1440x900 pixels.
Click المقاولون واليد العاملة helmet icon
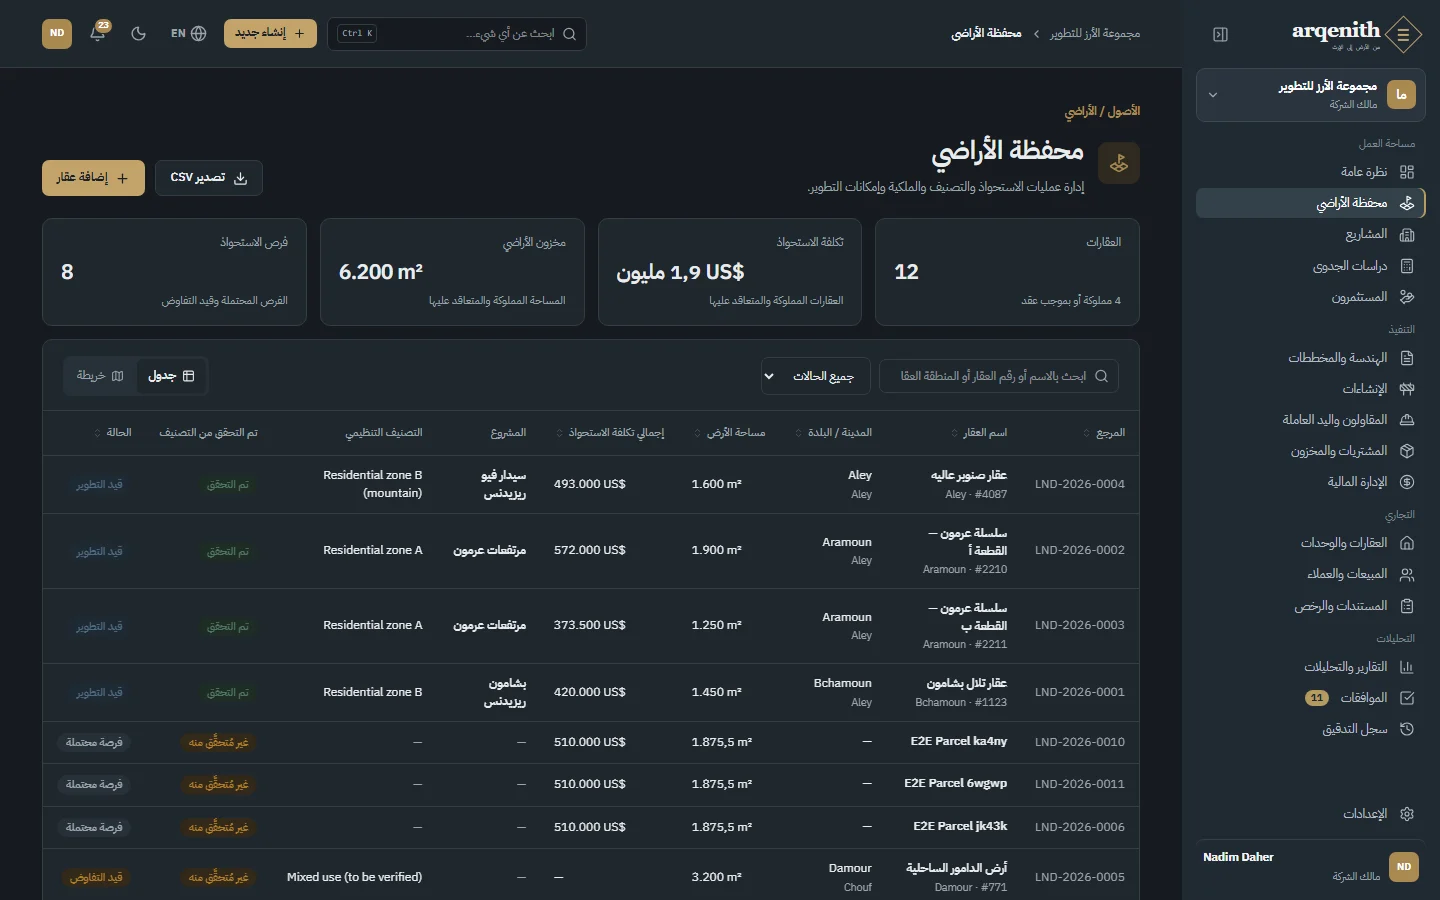(1407, 420)
